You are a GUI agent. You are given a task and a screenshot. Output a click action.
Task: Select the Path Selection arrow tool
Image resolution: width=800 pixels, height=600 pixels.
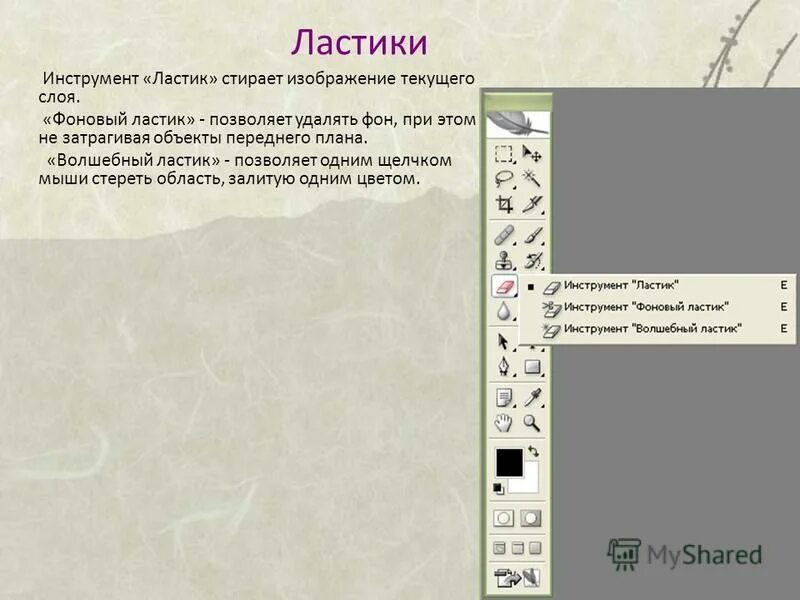[x=503, y=341]
